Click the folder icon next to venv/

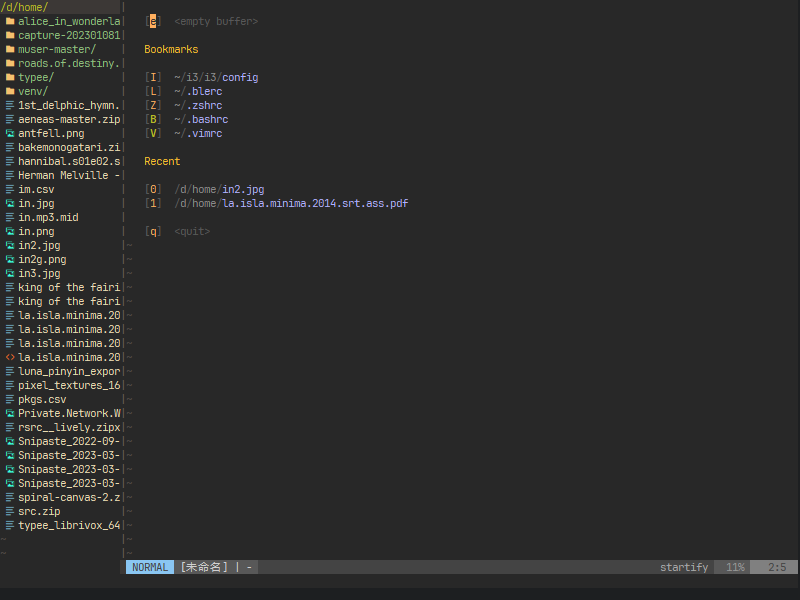(x=10, y=91)
